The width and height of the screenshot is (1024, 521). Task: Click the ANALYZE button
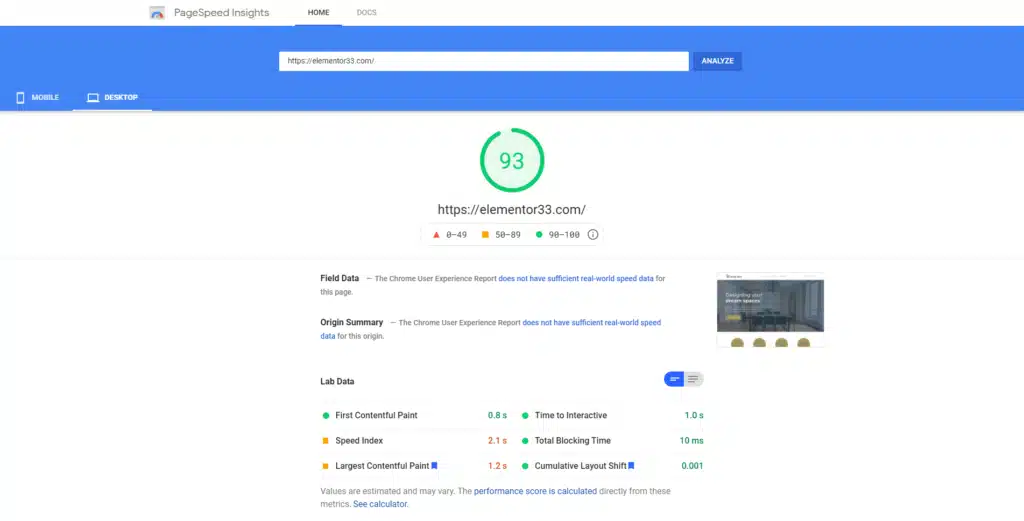click(717, 61)
